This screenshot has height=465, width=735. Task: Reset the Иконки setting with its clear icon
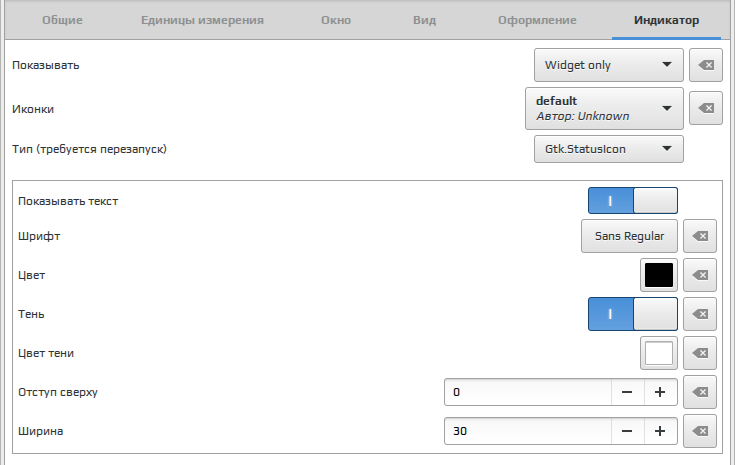(x=705, y=108)
